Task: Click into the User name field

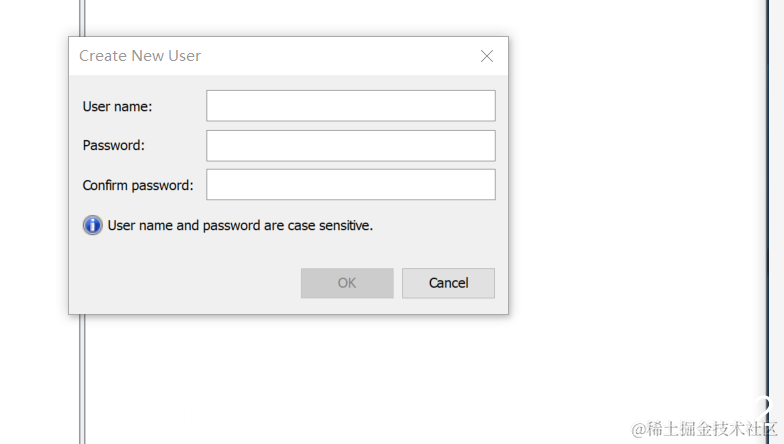Action: click(x=350, y=106)
